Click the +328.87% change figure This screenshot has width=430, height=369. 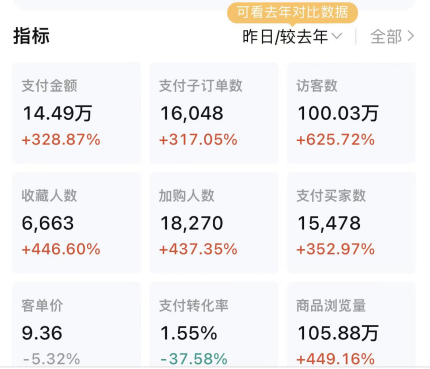(x=61, y=140)
